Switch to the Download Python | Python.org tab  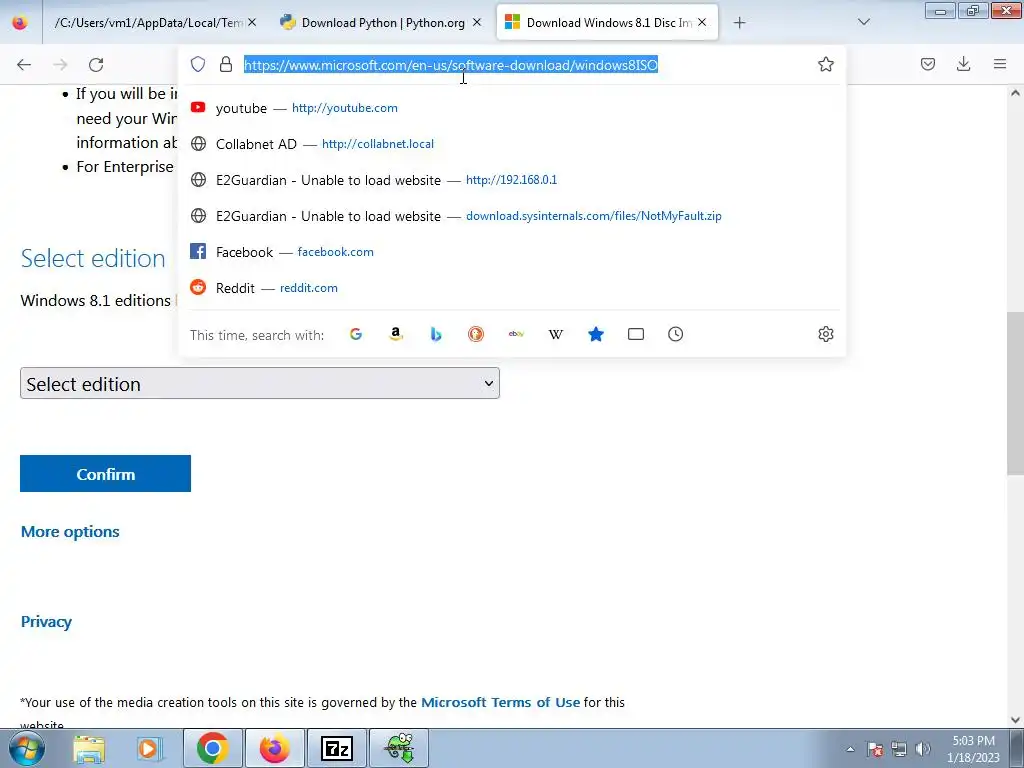[383, 23]
